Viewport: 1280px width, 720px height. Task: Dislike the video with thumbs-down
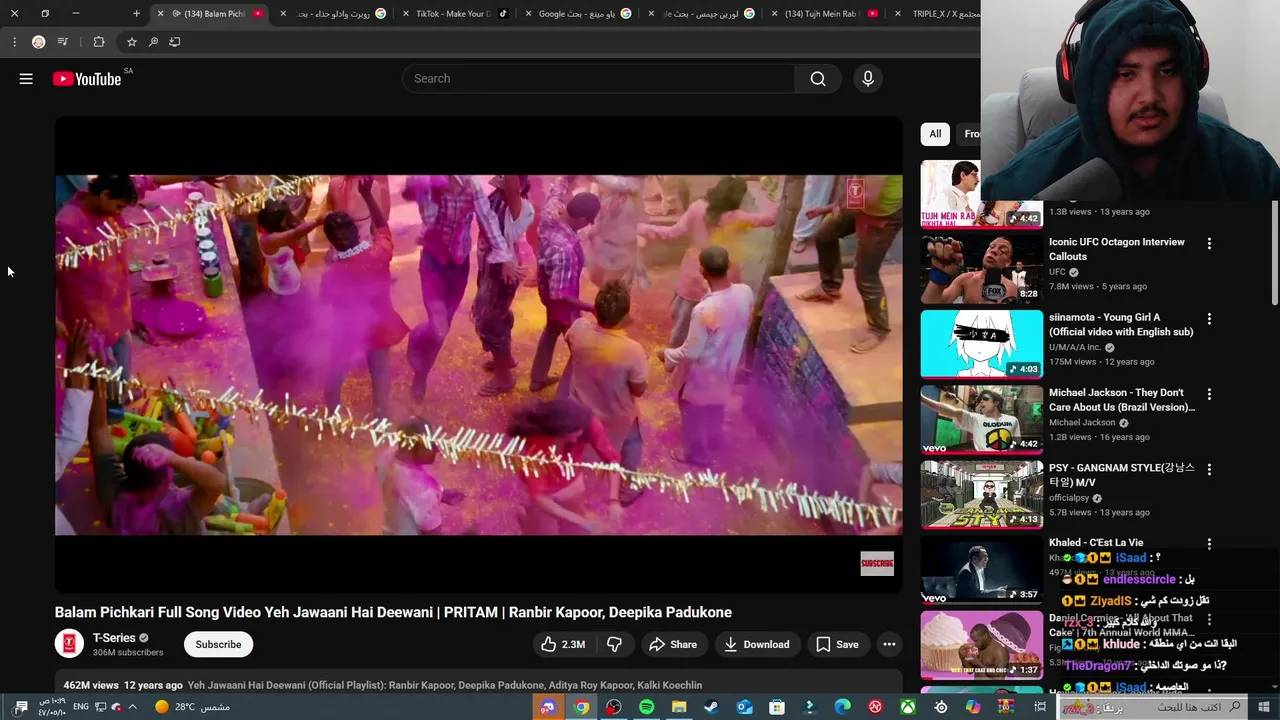(x=614, y=644)
